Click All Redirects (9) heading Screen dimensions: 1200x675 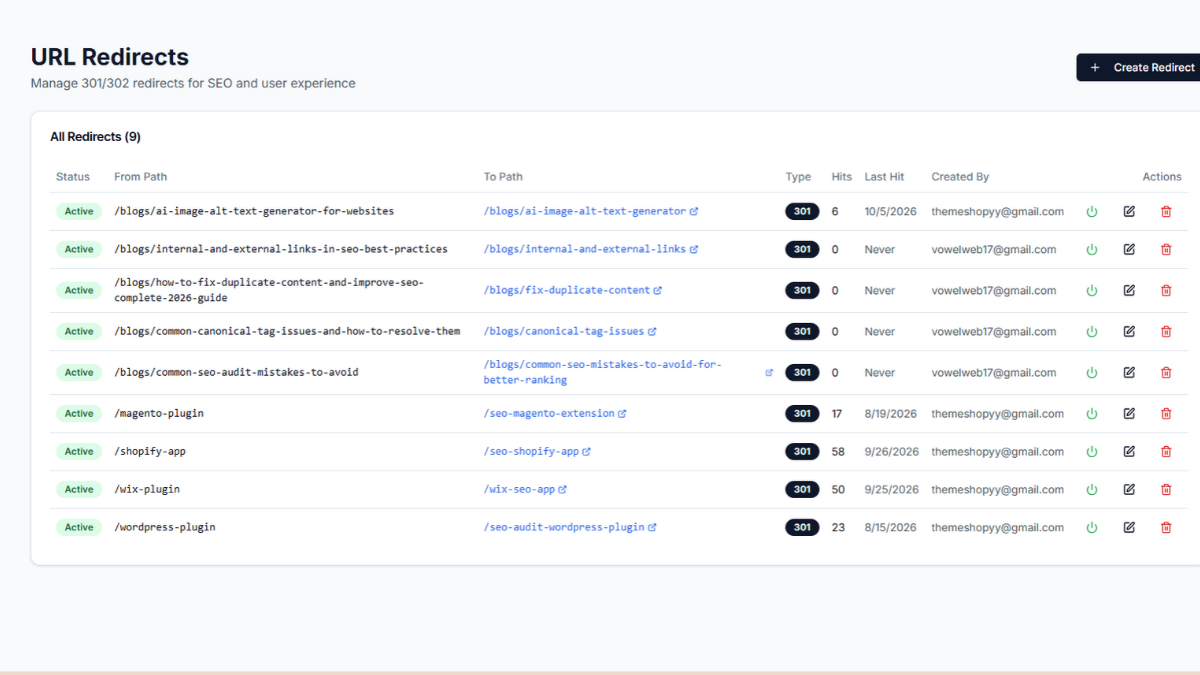pyautogui.click(x=95, y=136)
